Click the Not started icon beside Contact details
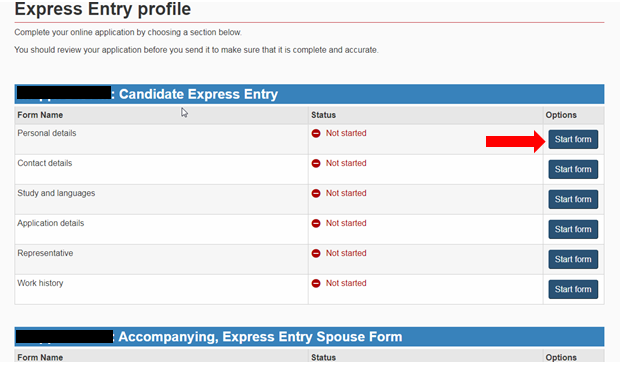621x366 pixels. [316, 163]
